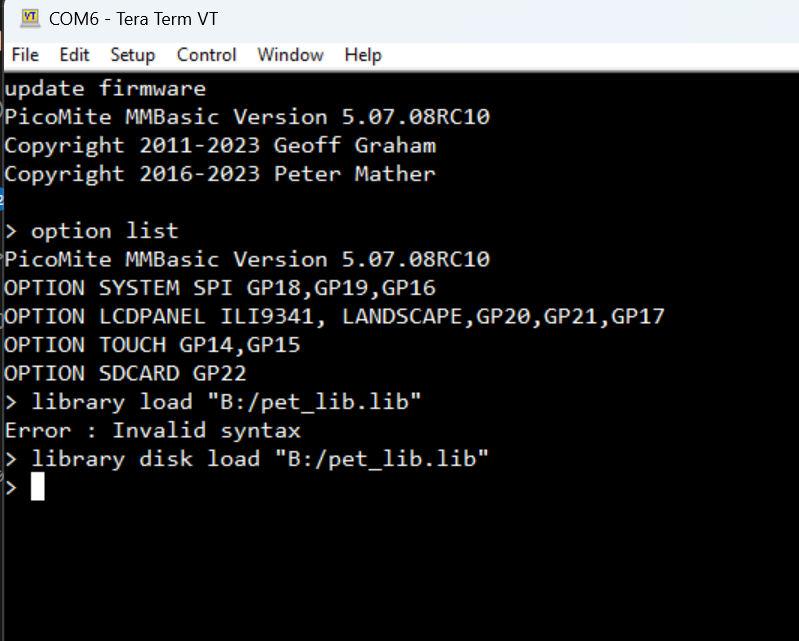Click the OPTION LCDPANEL ILI9341 line
Viewport: 799px width, 641px height.
pyautogui.click(x=335, y=317)
